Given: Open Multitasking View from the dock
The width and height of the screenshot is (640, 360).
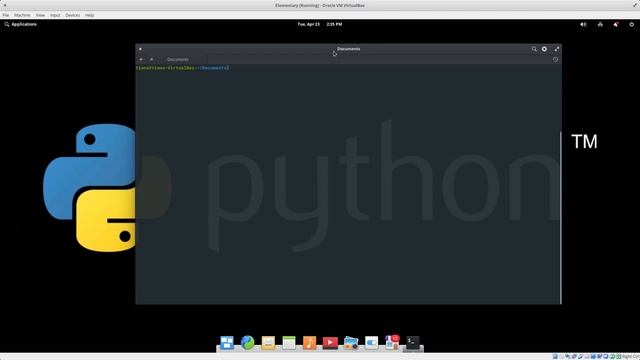Looking at the screenshot, I should coord(227,342).
